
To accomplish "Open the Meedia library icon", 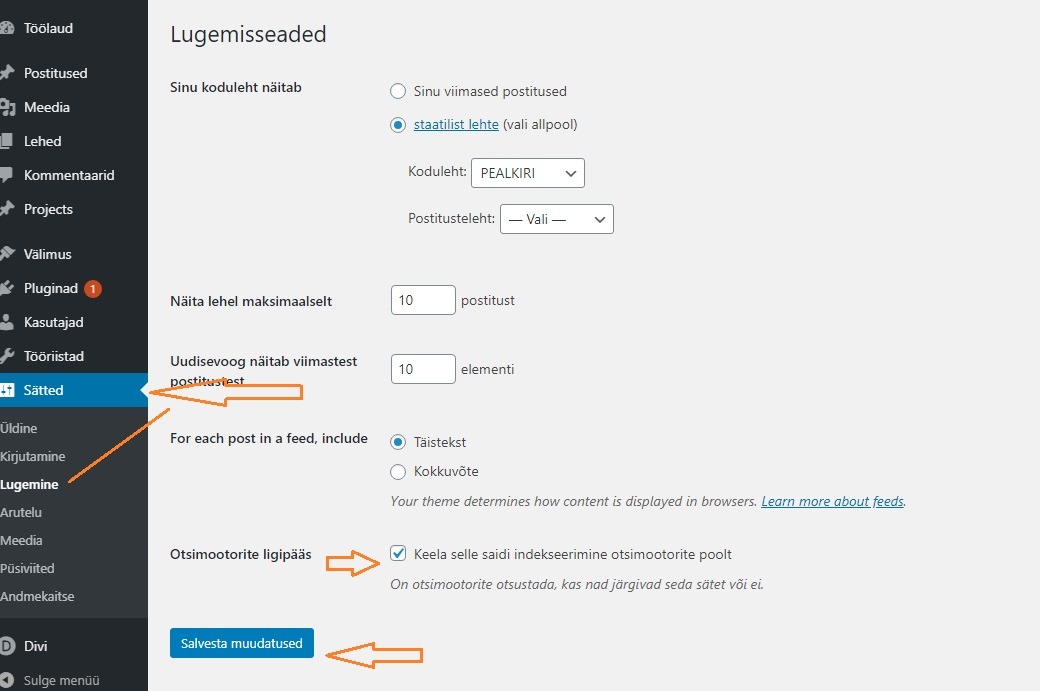I will pyautogui.click(x=7, y=107).
